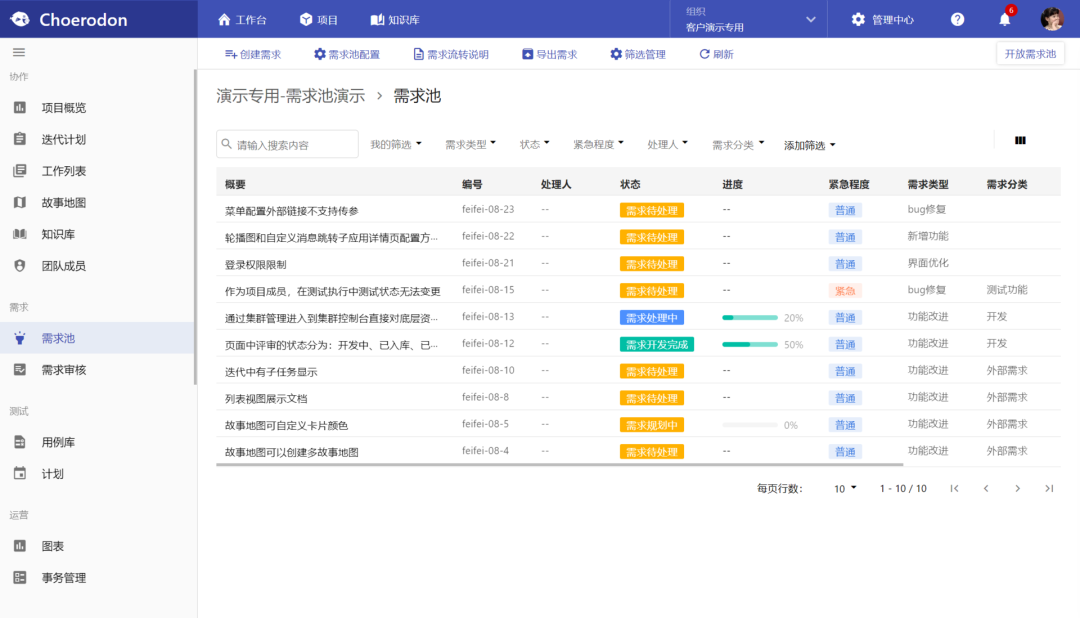Expand the 状态 filter dropdown
Screen dimensions: 1080x618
coord(535,144)
